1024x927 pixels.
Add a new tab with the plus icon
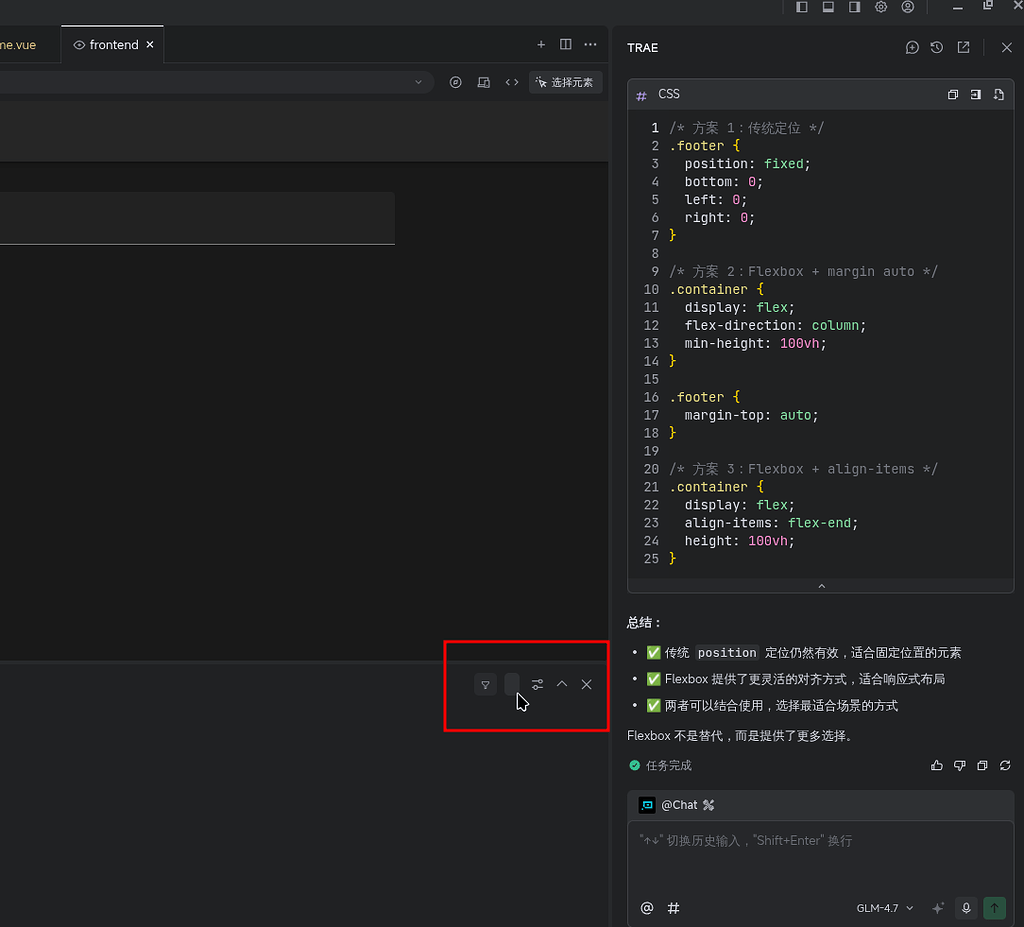(541, 44)
